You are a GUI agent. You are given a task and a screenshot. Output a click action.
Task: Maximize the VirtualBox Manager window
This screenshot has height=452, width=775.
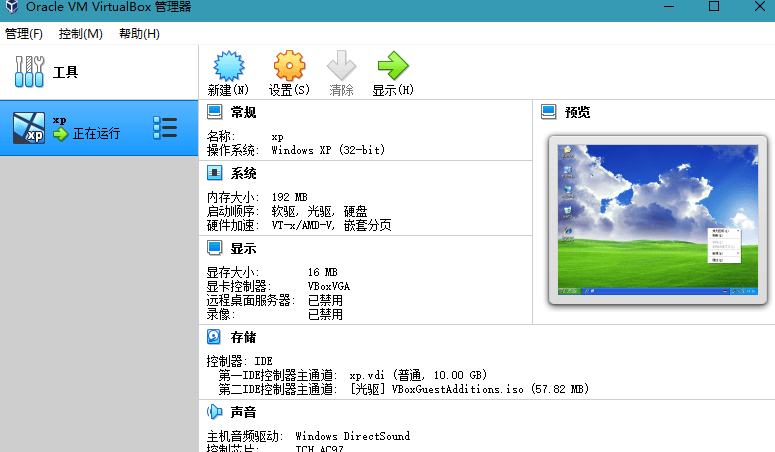(714, 6)
